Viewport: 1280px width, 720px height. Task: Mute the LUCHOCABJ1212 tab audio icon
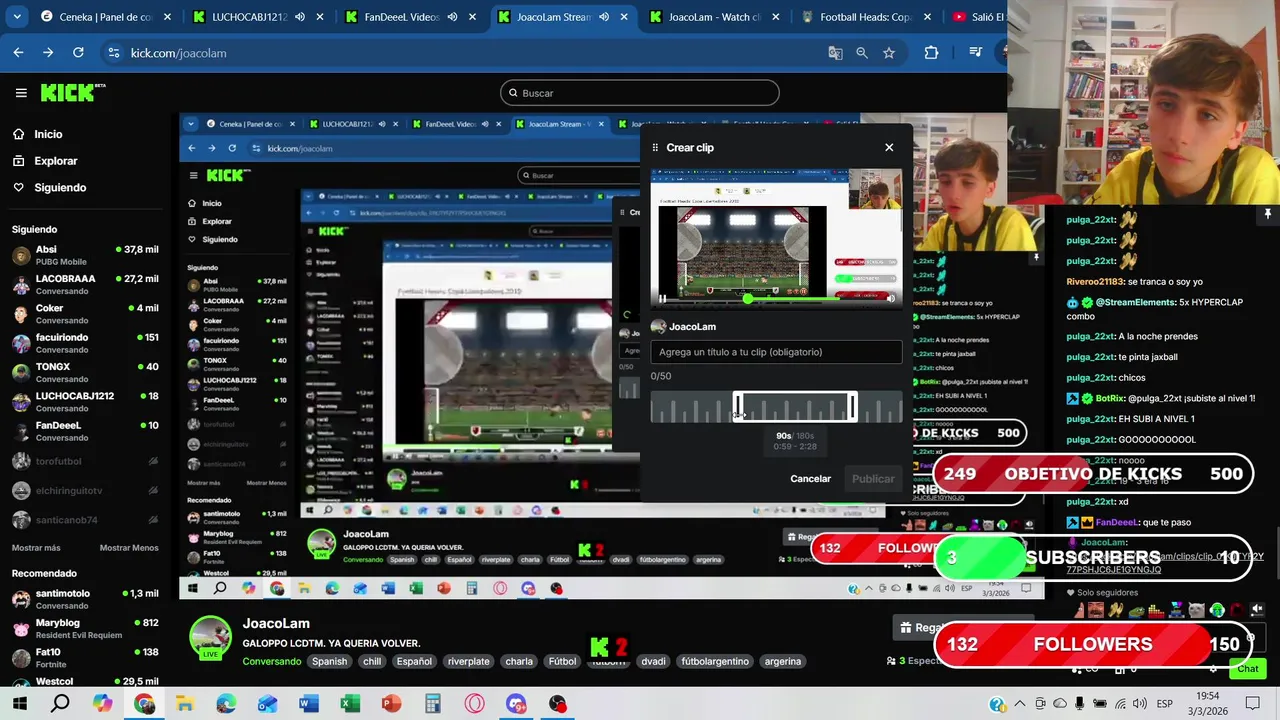coord(300,17)
